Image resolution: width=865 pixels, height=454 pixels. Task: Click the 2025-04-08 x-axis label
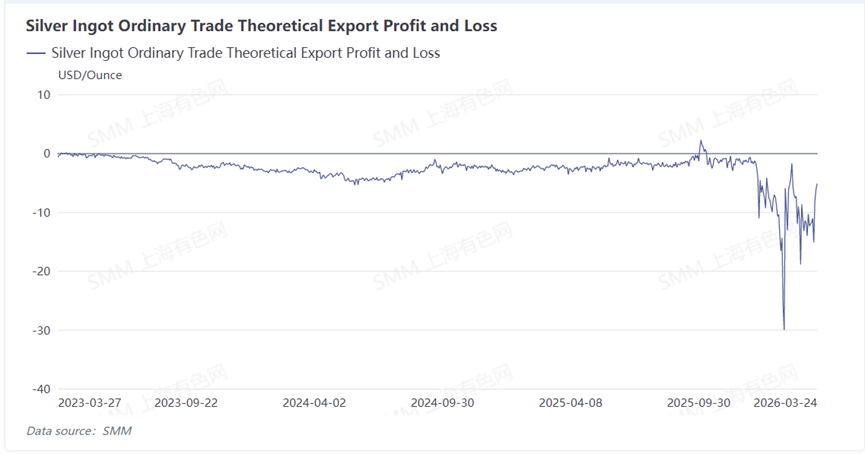pos(570,403)
